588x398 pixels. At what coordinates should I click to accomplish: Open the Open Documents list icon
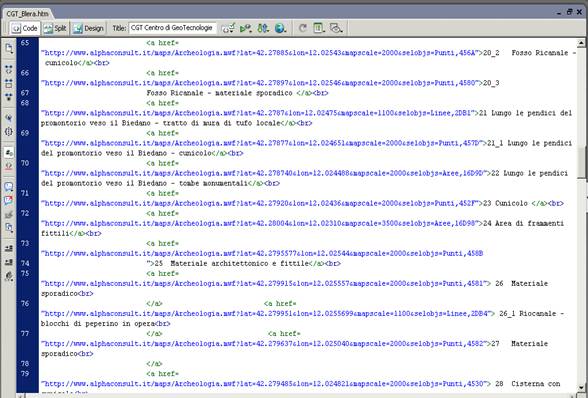coord(9,48)
